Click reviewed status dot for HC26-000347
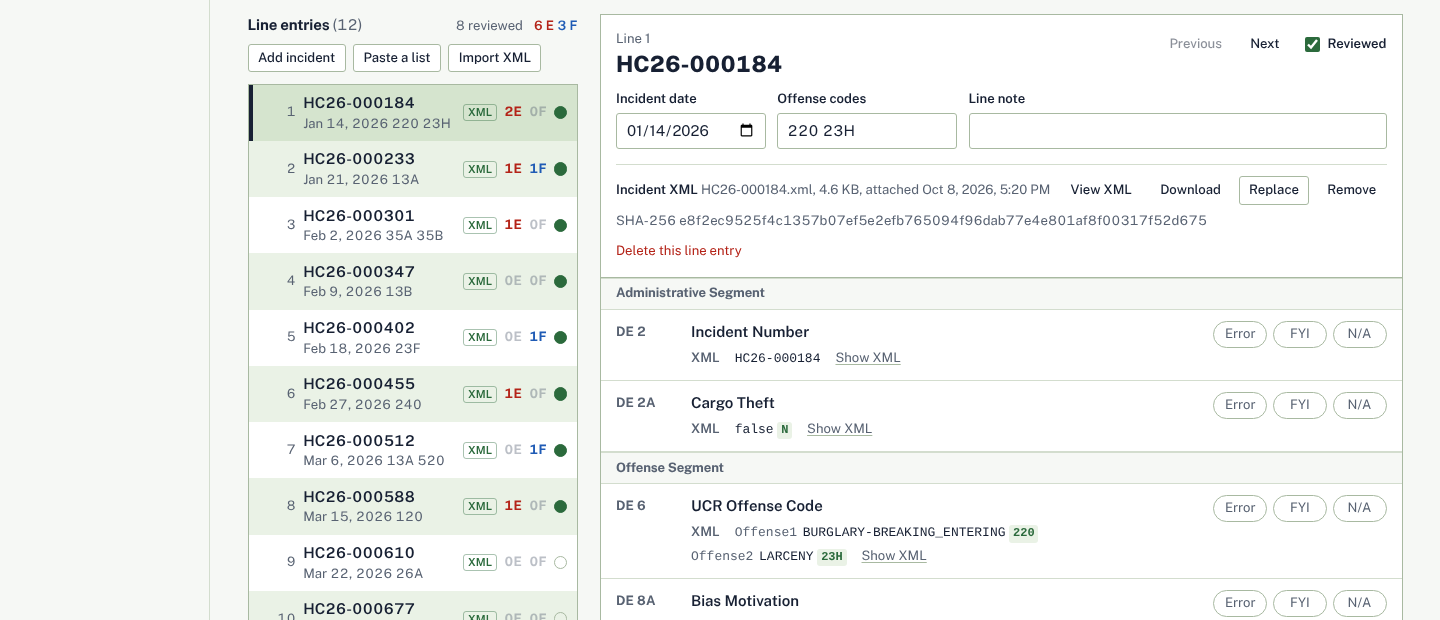Screen dimensions: 1440x620 point(560,281)
